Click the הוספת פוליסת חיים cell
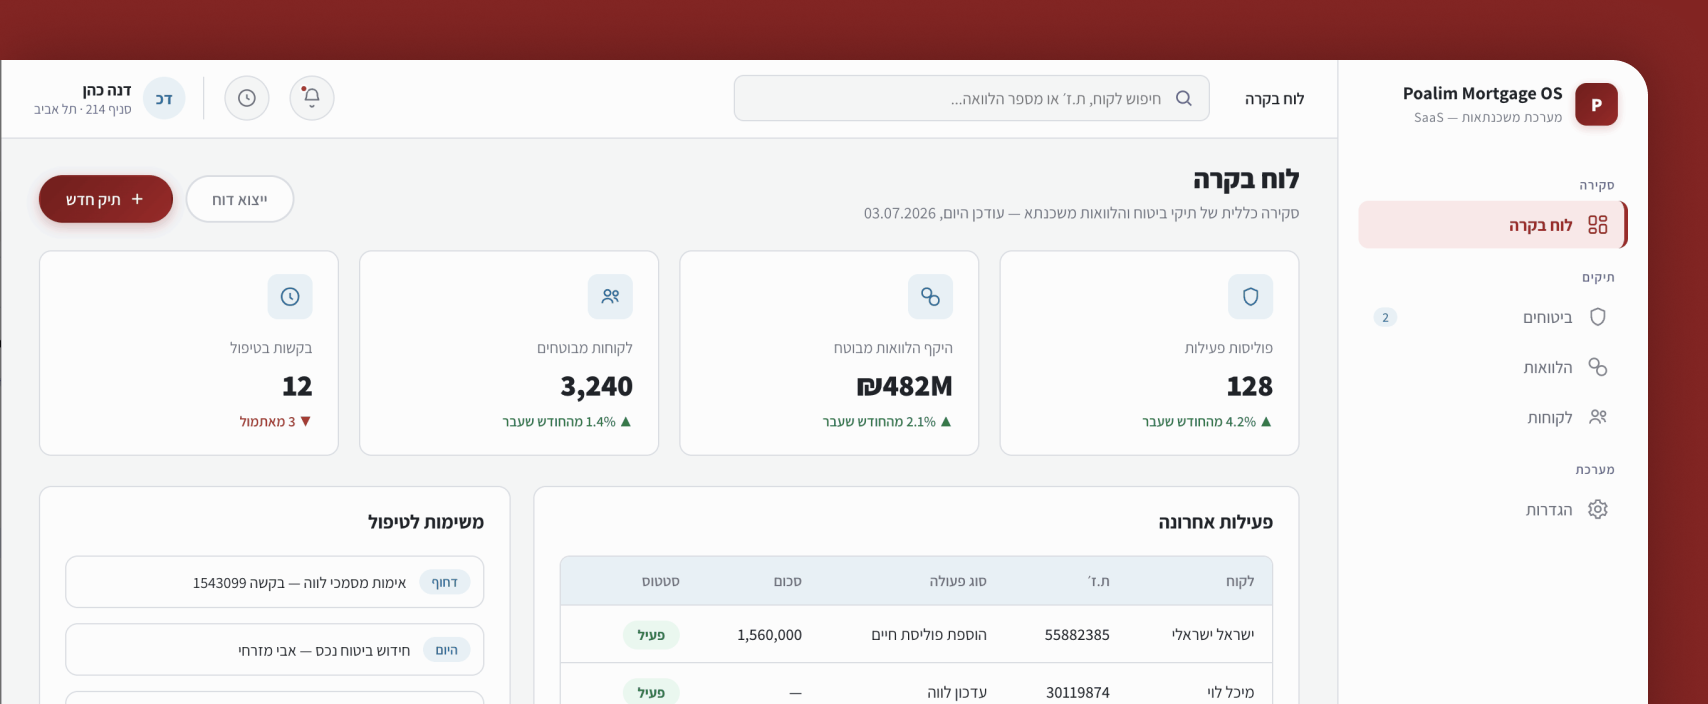 [929, 634]
